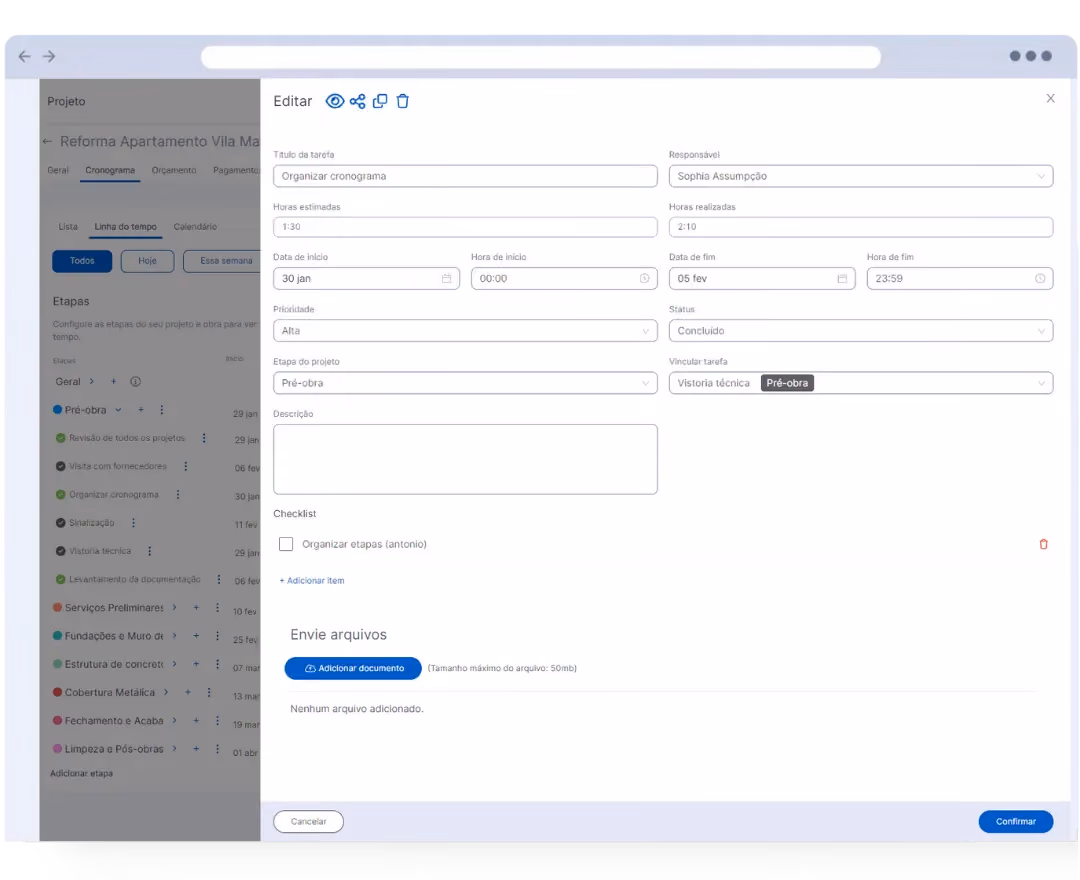Open options for Levantamento da documentação

(x=219, y=579)
